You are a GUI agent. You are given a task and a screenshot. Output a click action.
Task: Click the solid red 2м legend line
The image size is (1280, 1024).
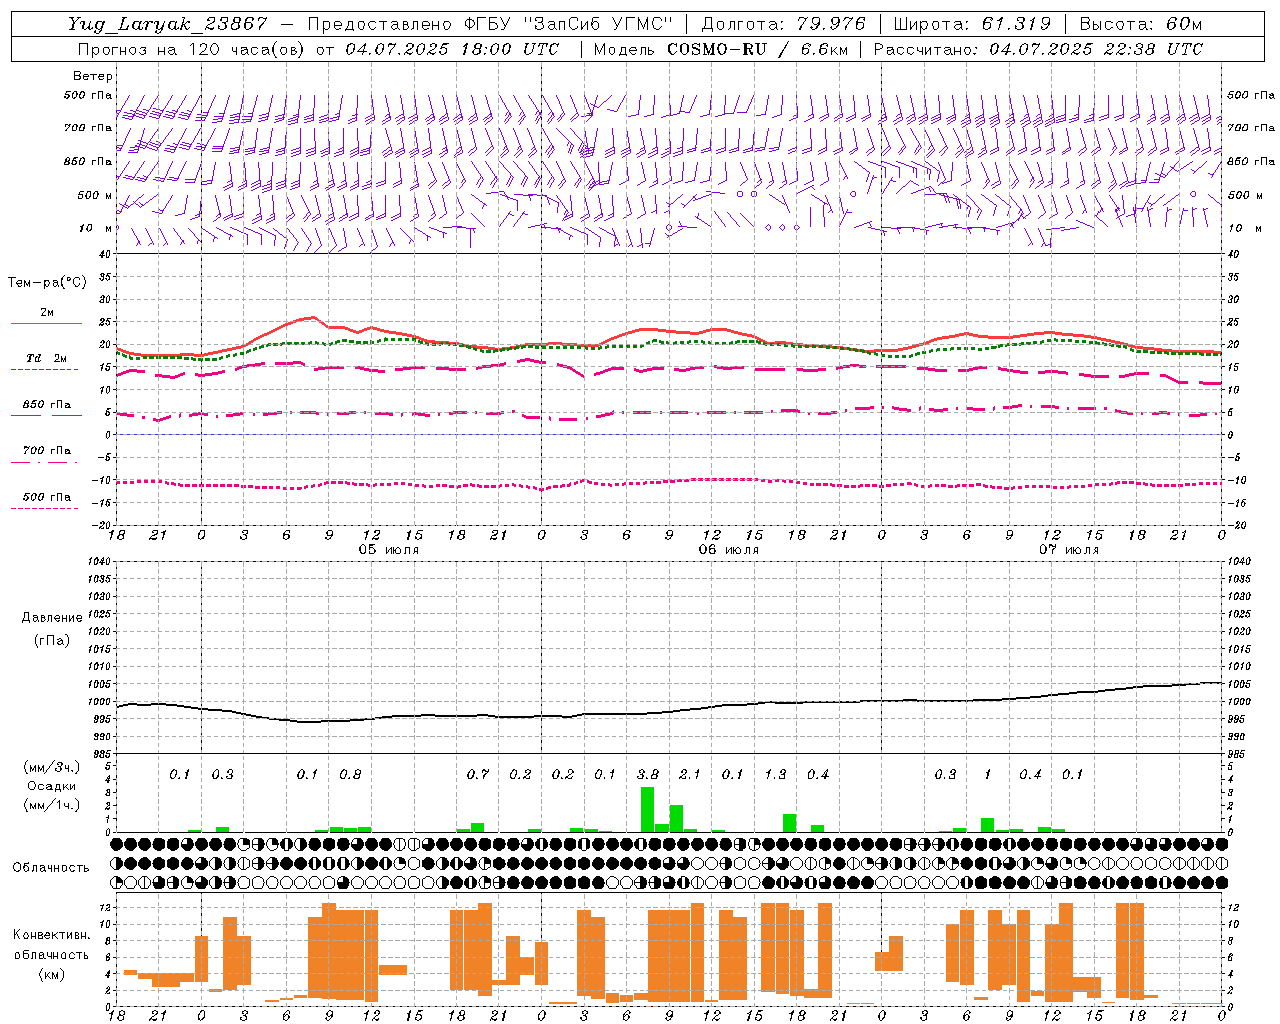pyautogui.click(x=46, y=324)
